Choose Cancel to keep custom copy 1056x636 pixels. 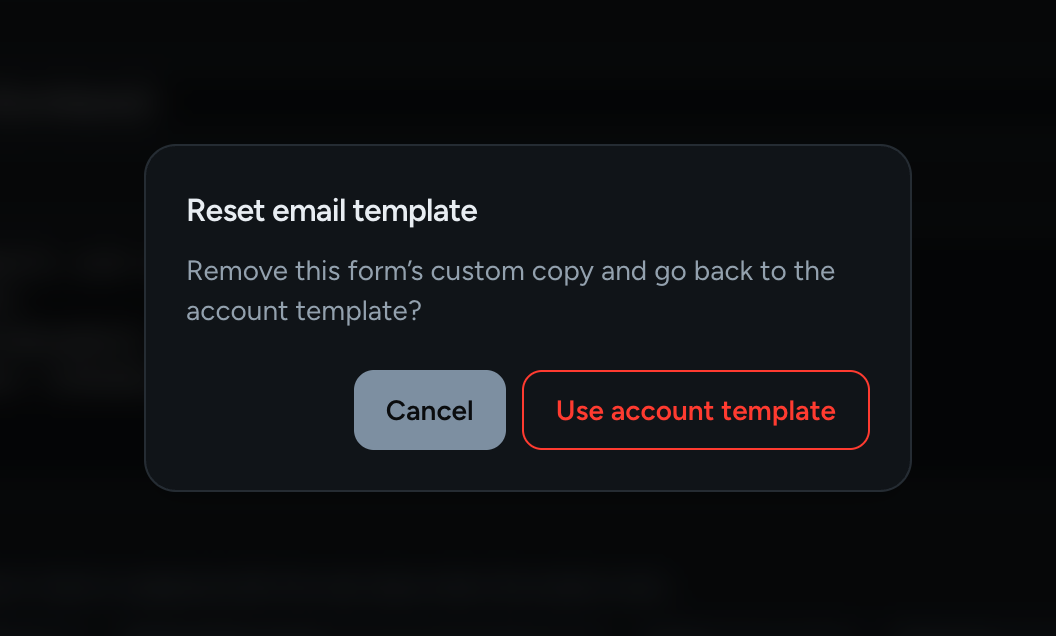(x=430, y=410)
